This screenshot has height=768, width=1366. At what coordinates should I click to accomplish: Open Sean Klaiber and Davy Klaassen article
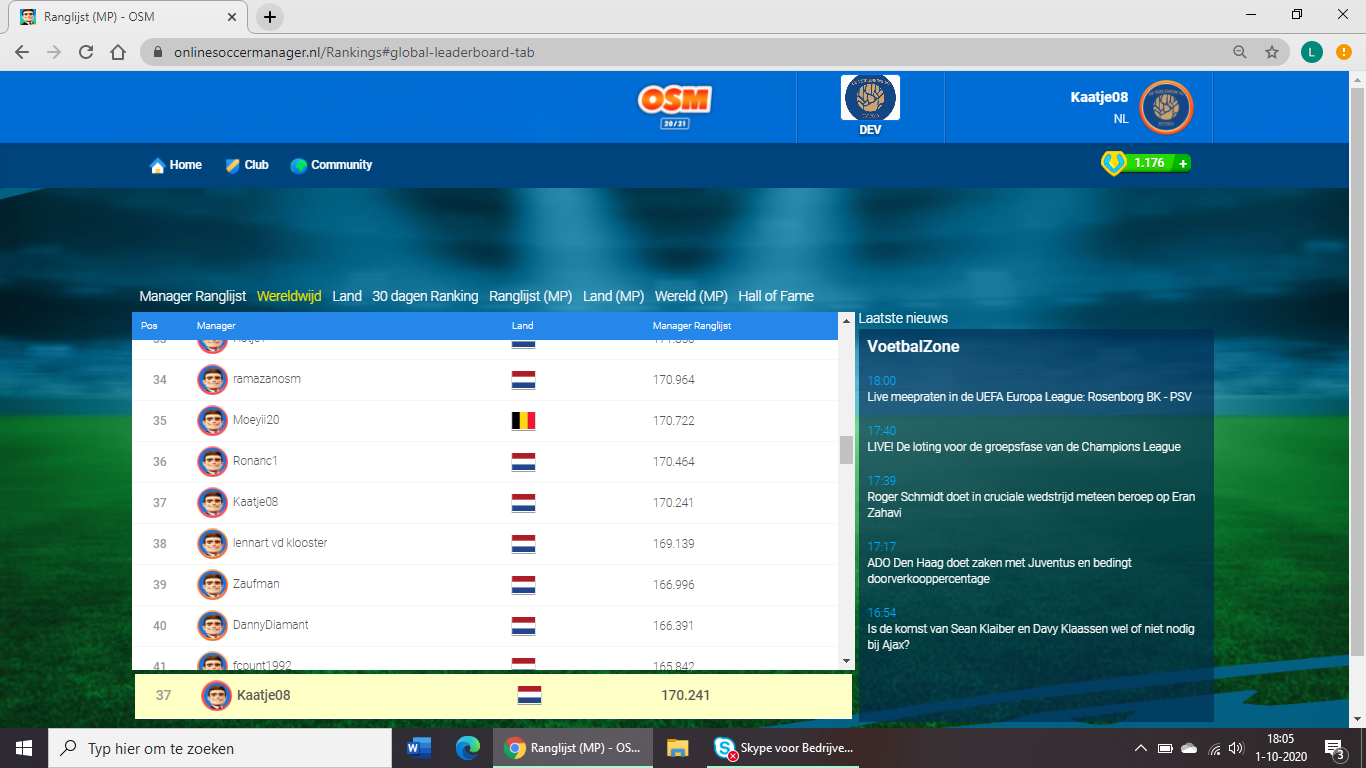[x=1031, y=637]
